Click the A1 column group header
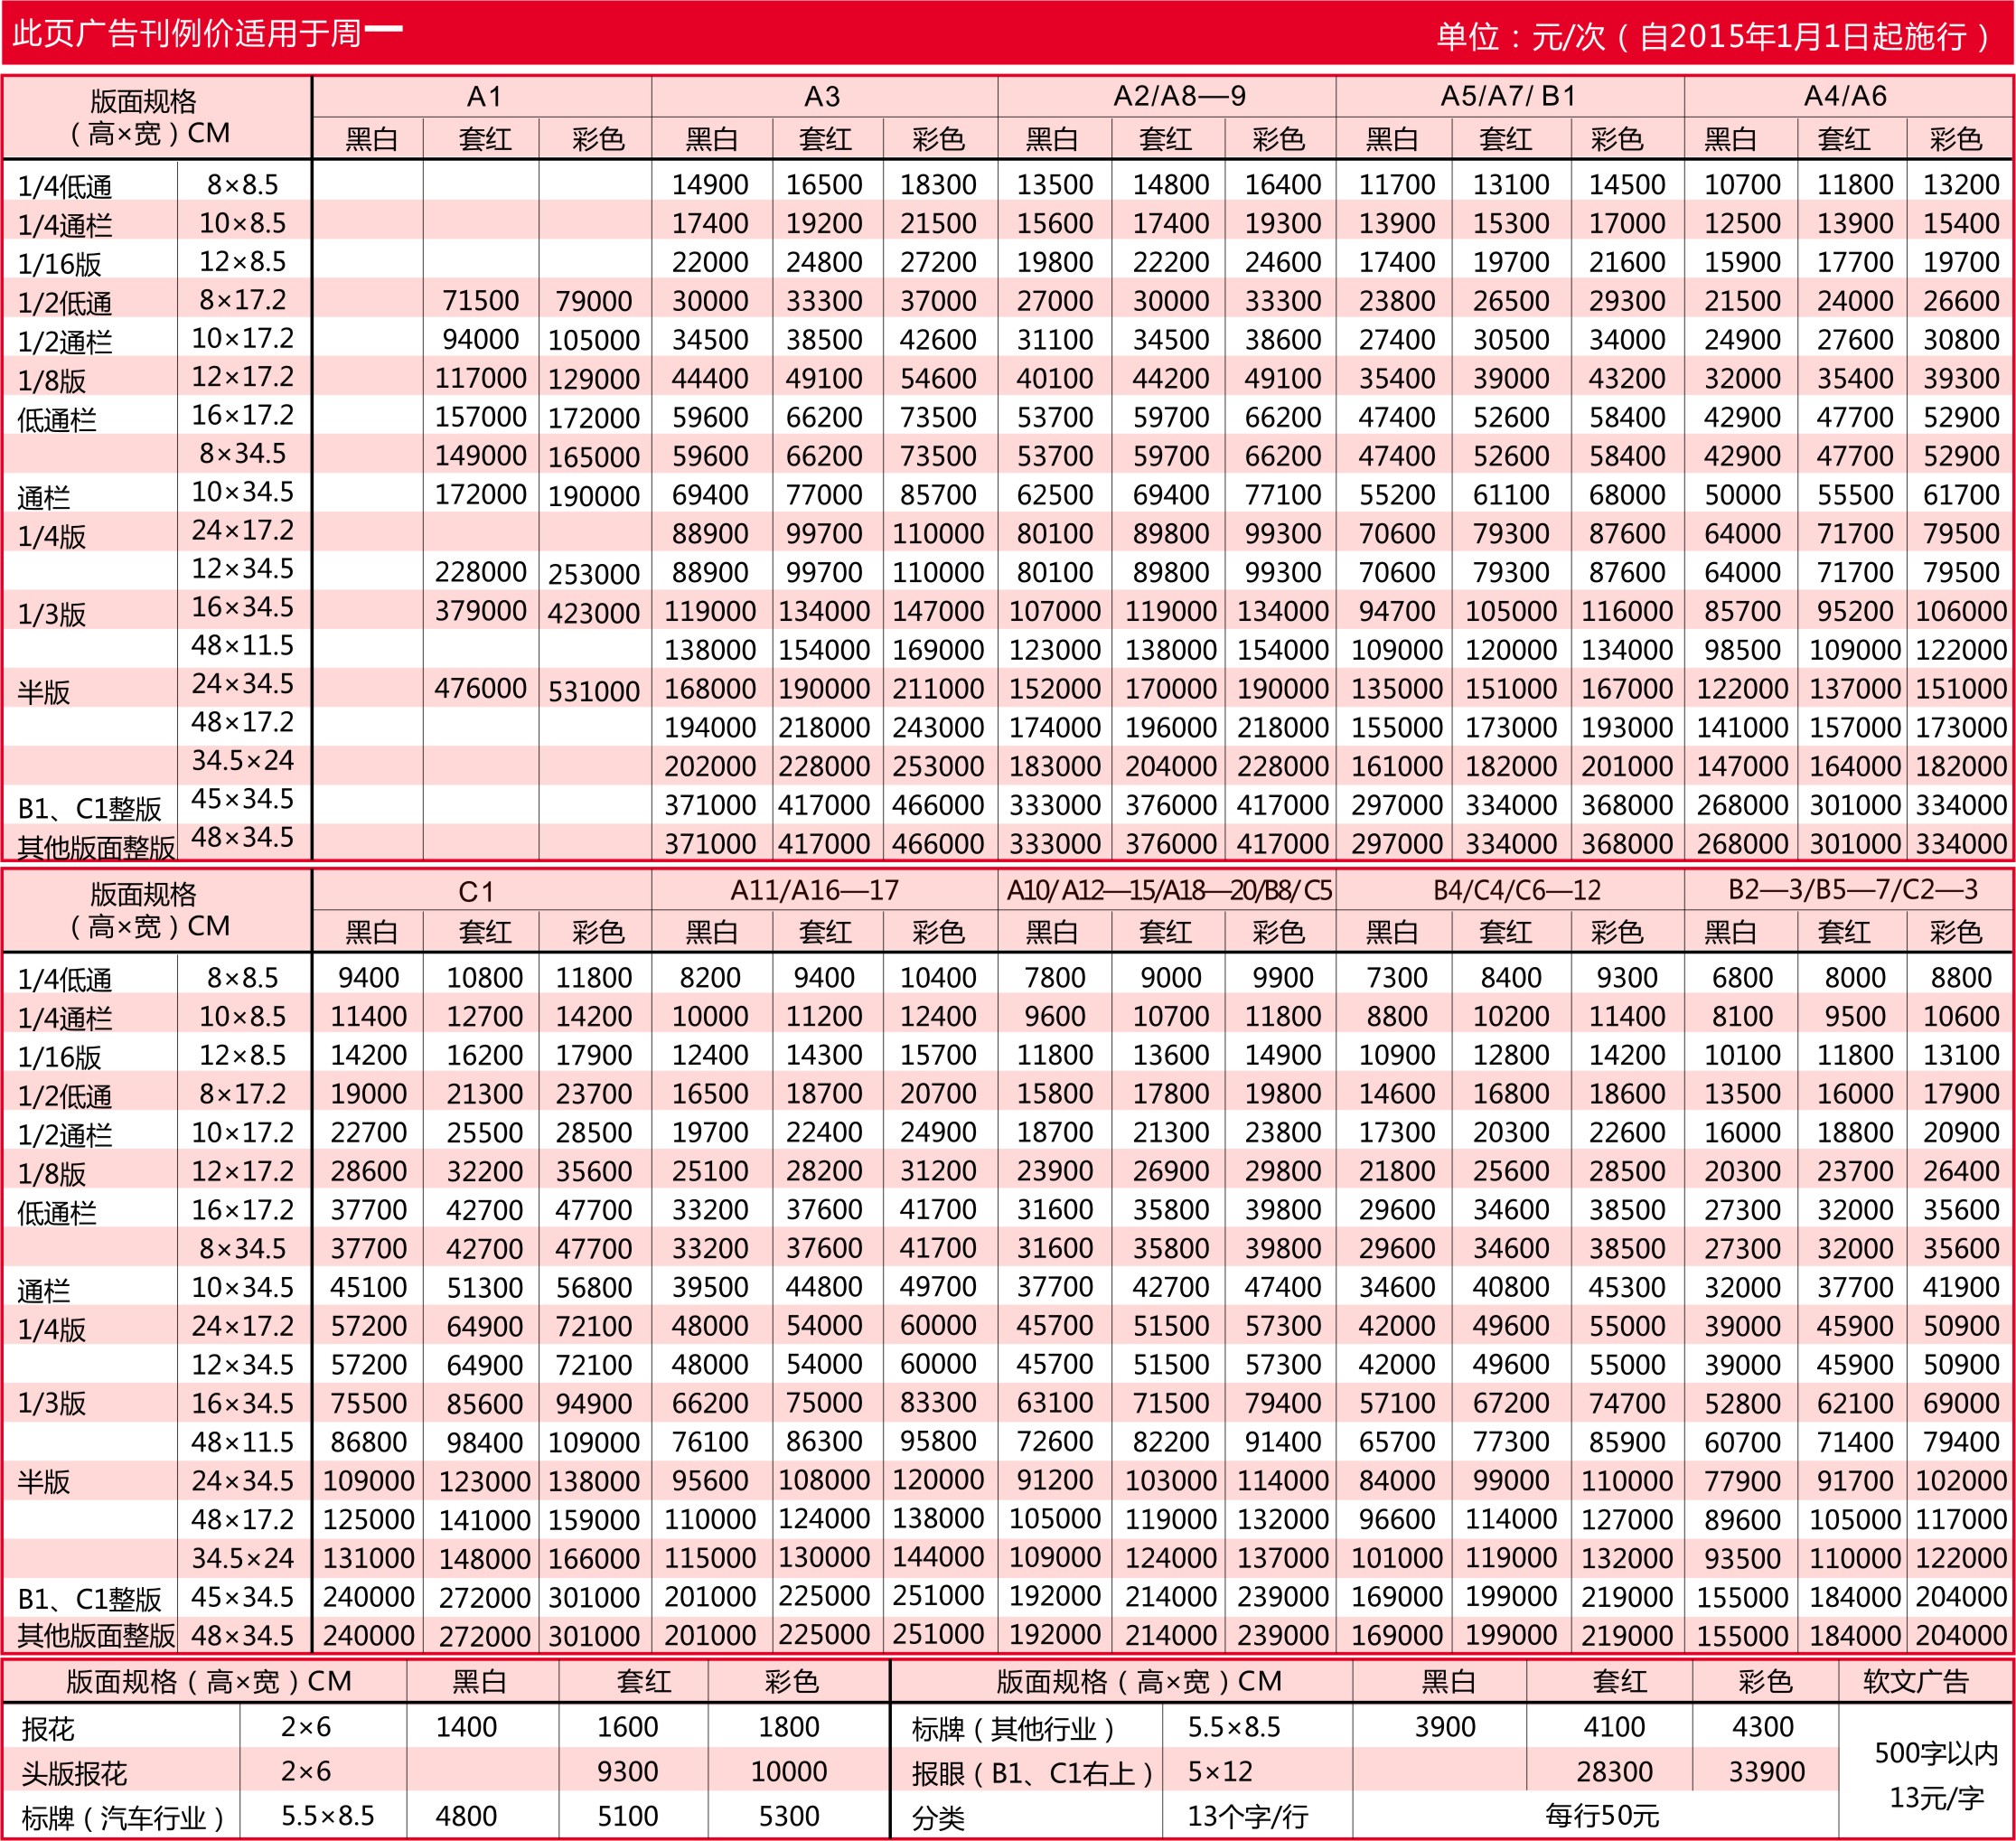Viewport: 2016px width, 1841px height. pos(483,97)
